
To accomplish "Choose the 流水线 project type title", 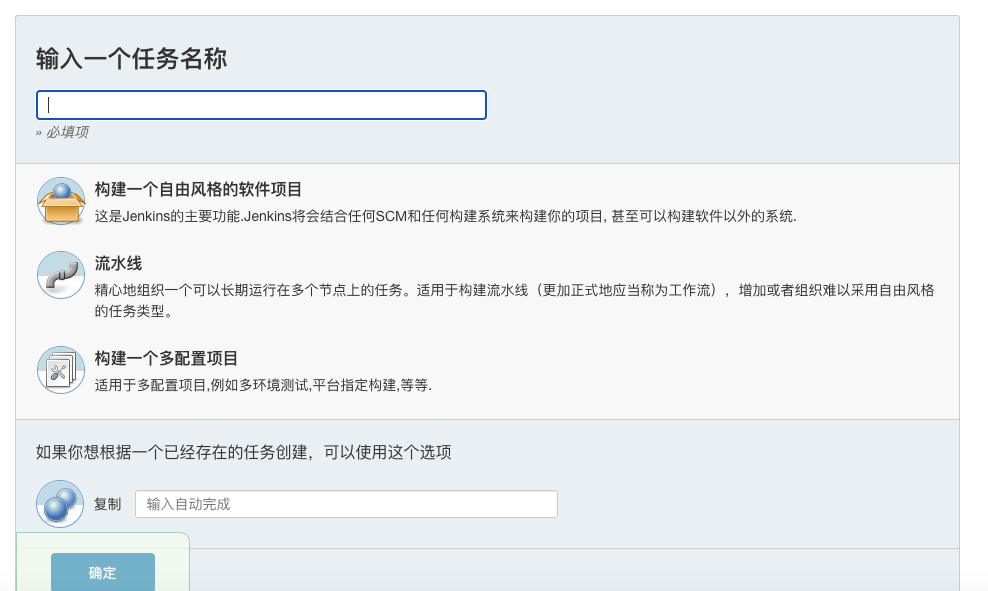I will click(x=118, y=263).
